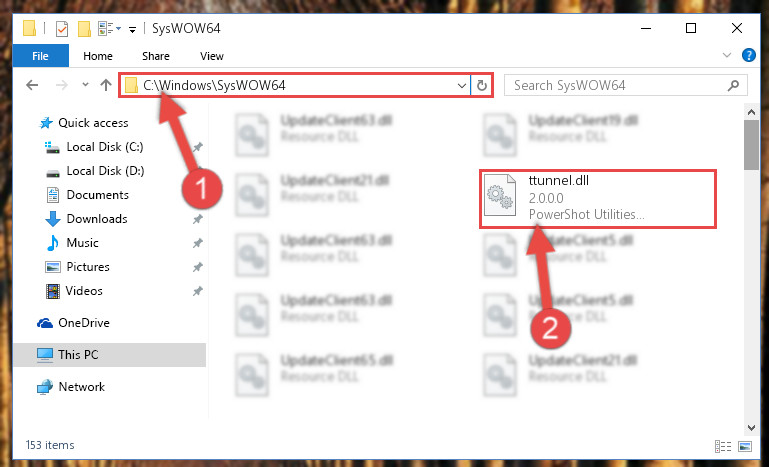This screenshot has width=769, height=467.
Task: Open the File menu
Action: point(40,56)
